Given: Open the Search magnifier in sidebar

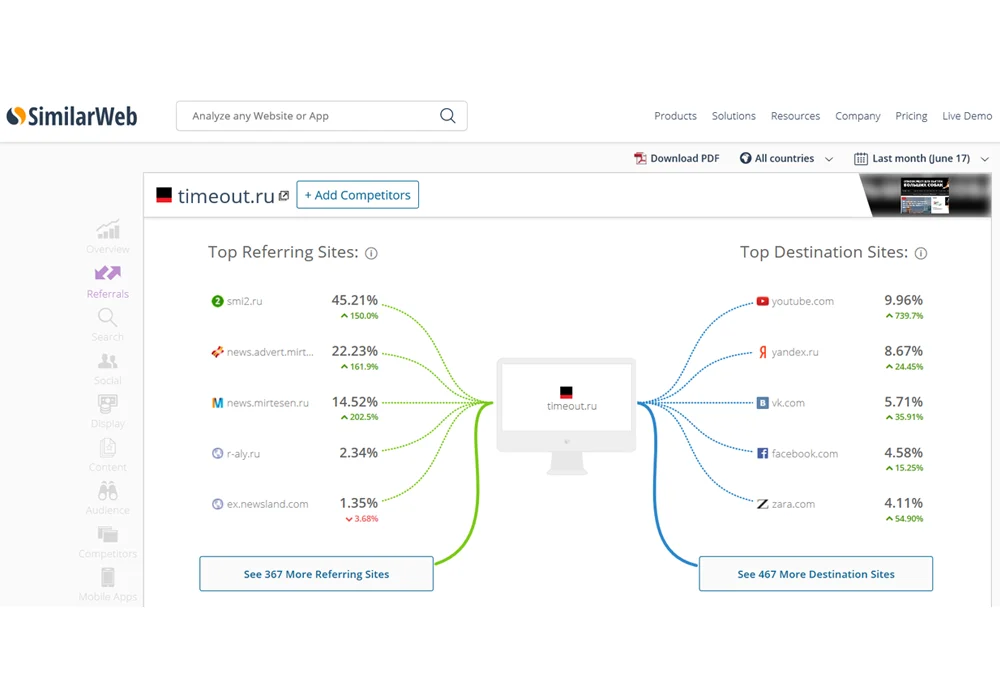Looking at the screenshot, I should click(107, 317).
